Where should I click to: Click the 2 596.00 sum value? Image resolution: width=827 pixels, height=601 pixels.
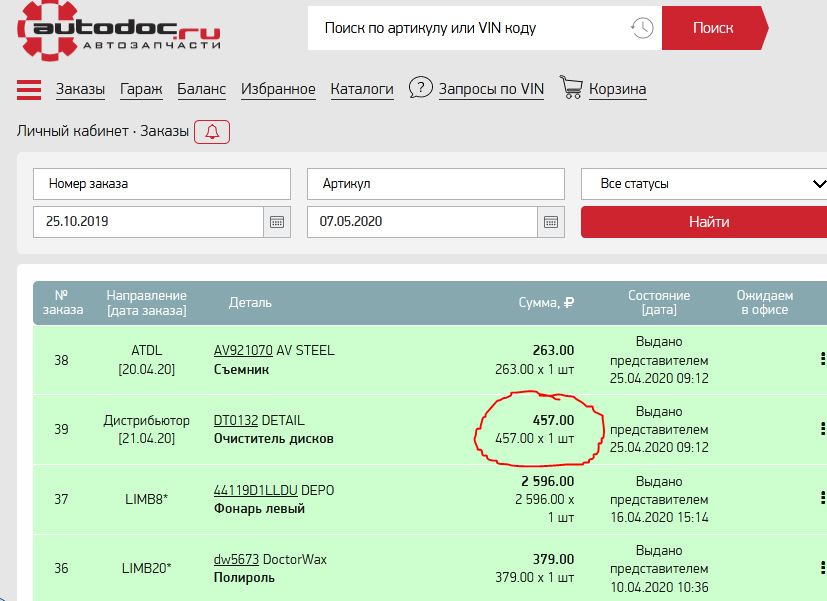(x=547, y=481)
